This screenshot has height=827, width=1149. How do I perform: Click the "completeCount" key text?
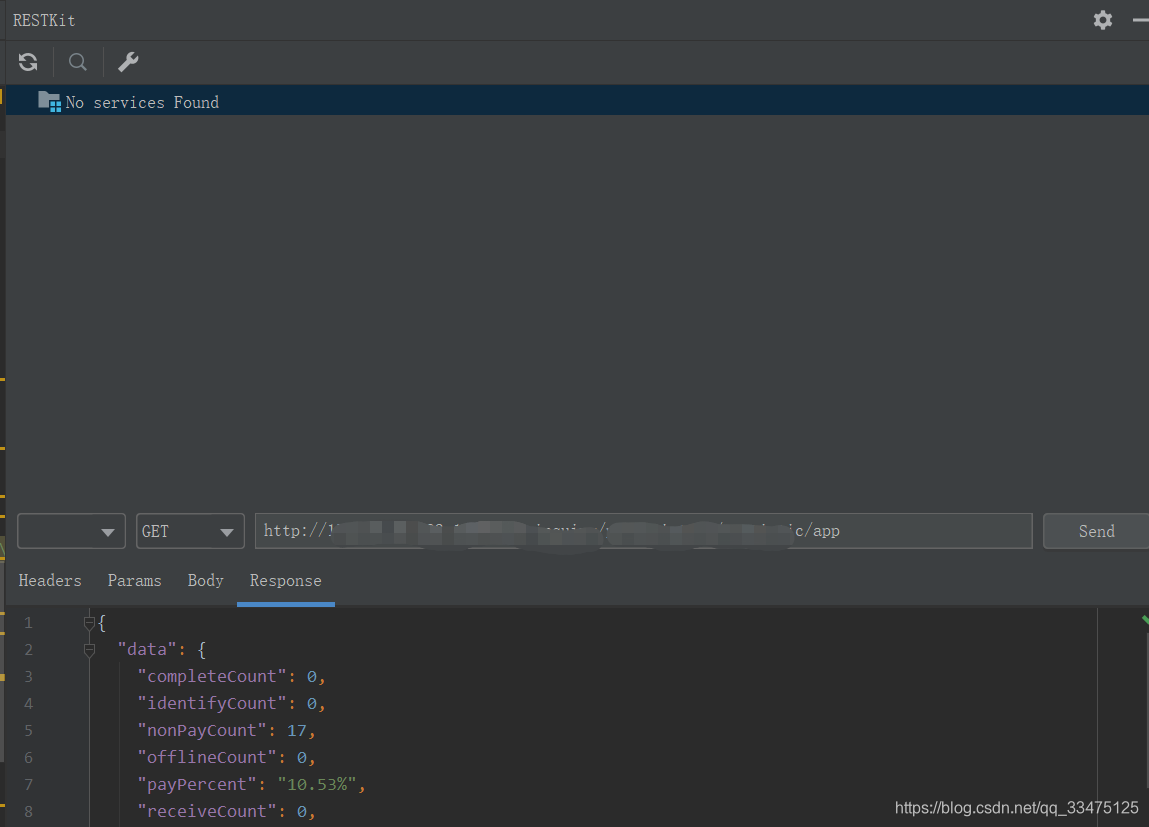(x=212, y=676)
